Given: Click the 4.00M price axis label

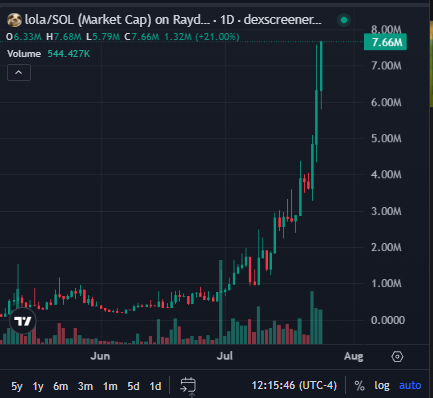Looking at the screenshot, I should (x=386, y=174).
